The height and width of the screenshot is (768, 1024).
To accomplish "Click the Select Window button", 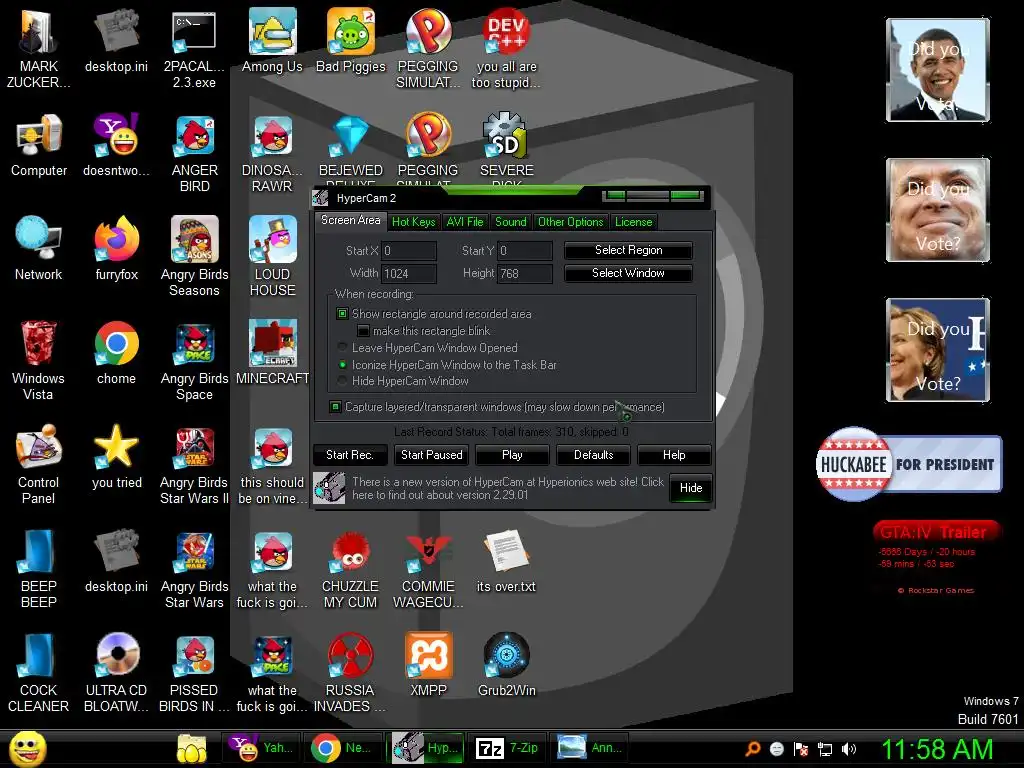I will coord(628,273).
